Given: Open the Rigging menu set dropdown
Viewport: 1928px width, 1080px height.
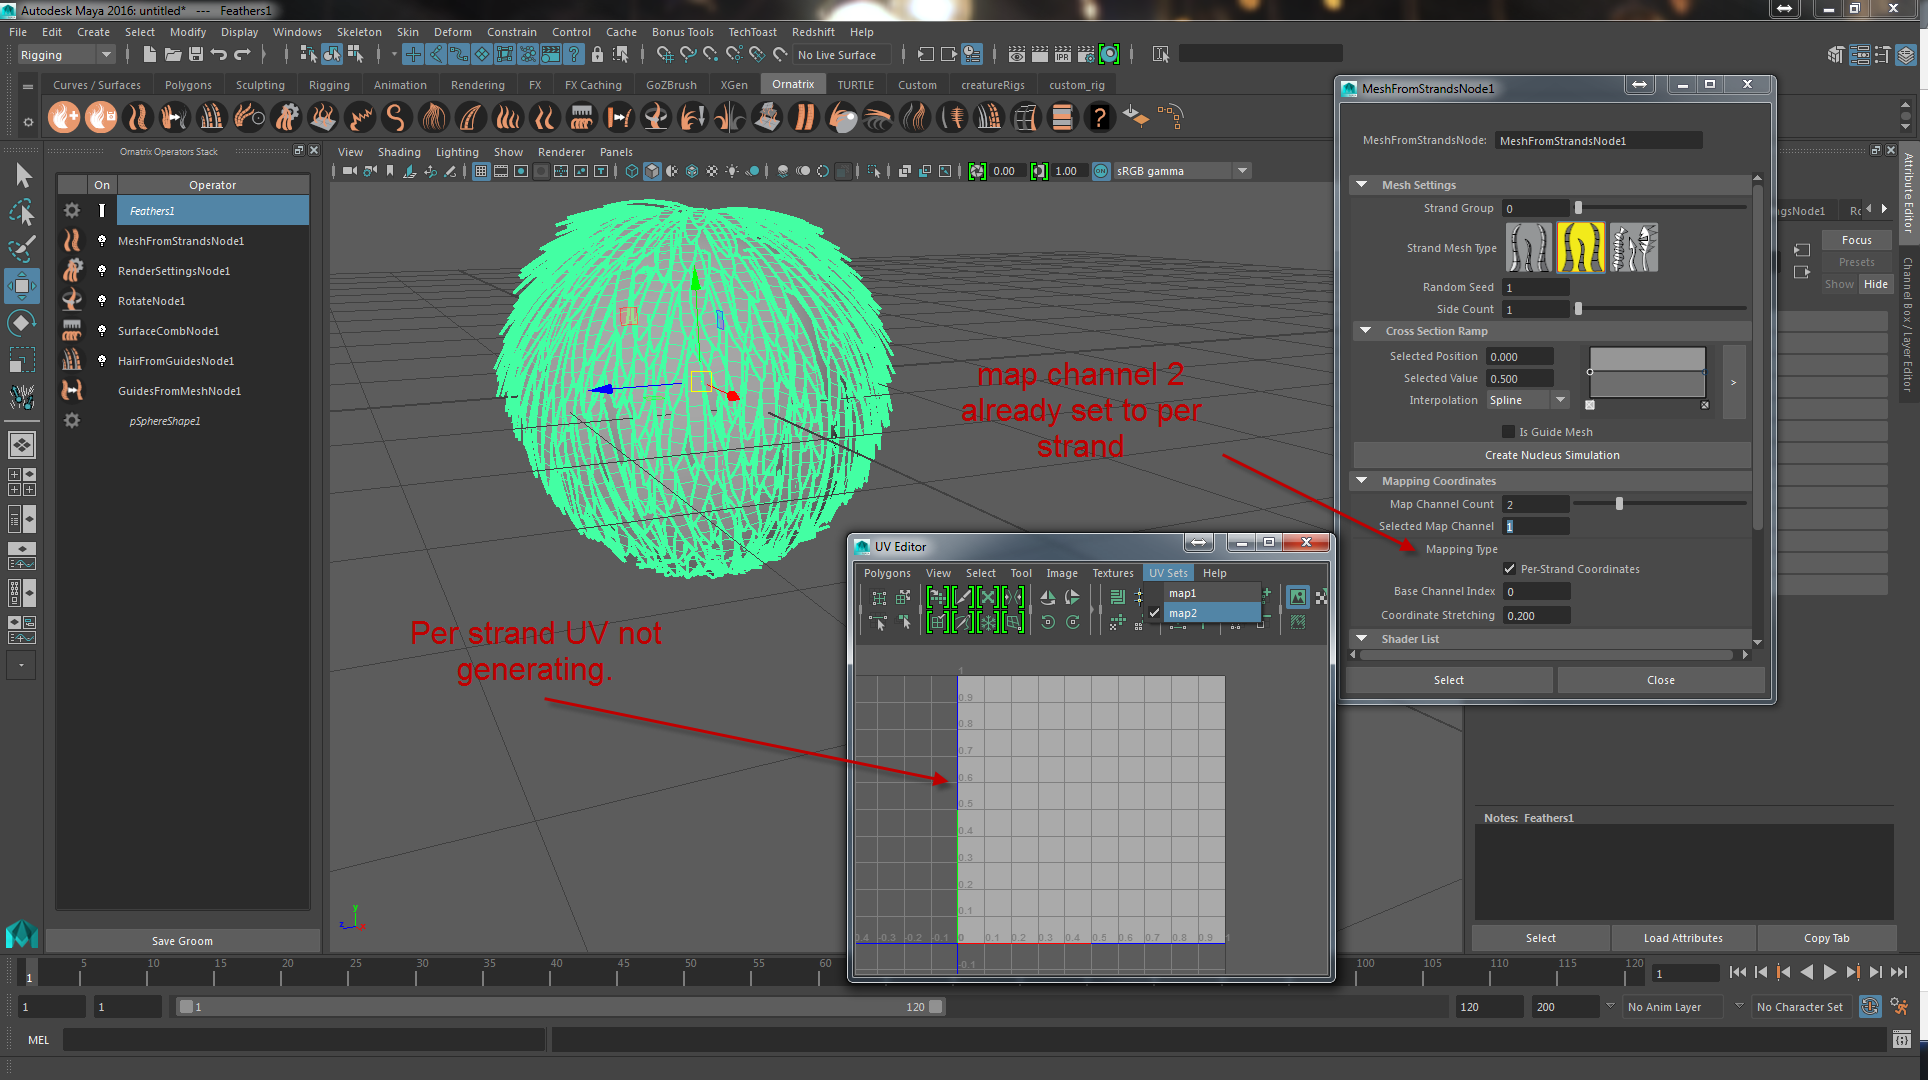Looking at the screenshot, I should coord(66,55).
